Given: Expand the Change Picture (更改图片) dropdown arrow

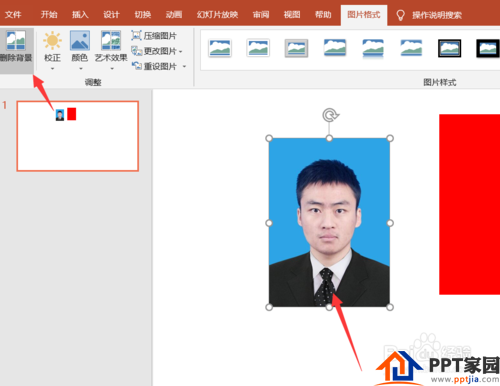Looking at the screenshot, I should (181, 52).
